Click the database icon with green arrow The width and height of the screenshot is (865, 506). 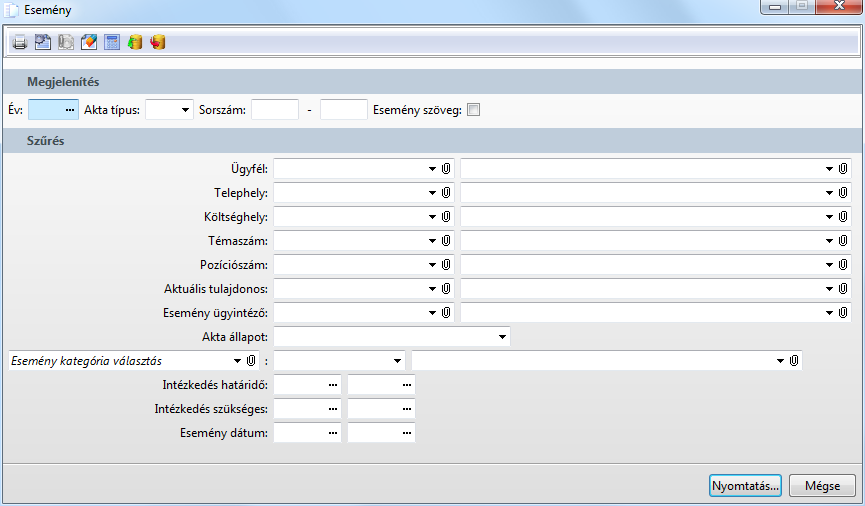pyautogui.click(x=135, y=42)
